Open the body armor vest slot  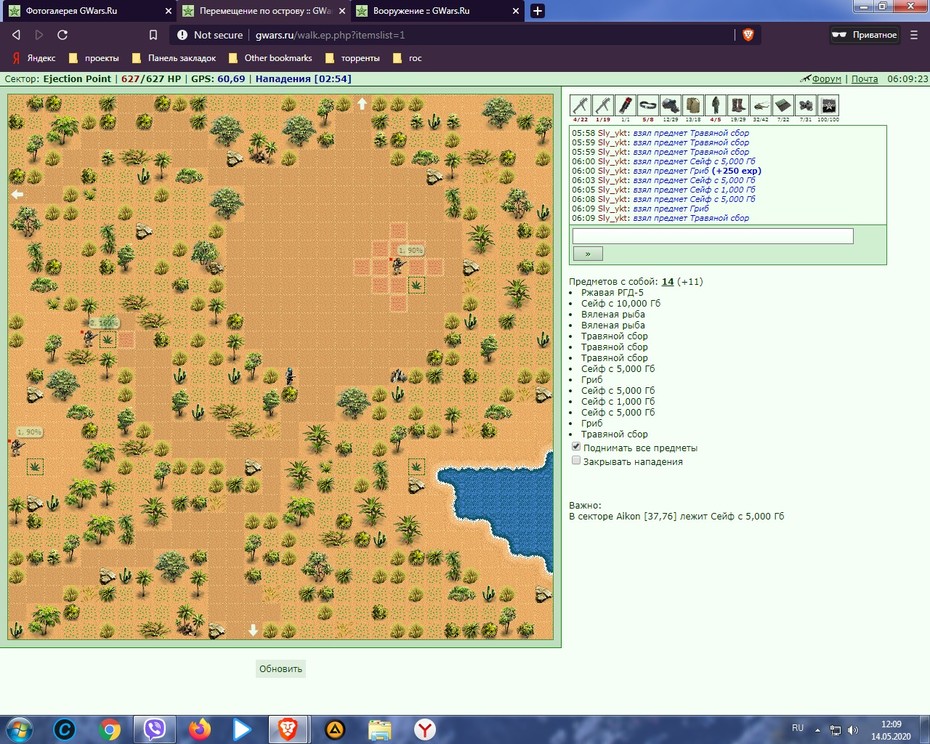pos(693,106)
